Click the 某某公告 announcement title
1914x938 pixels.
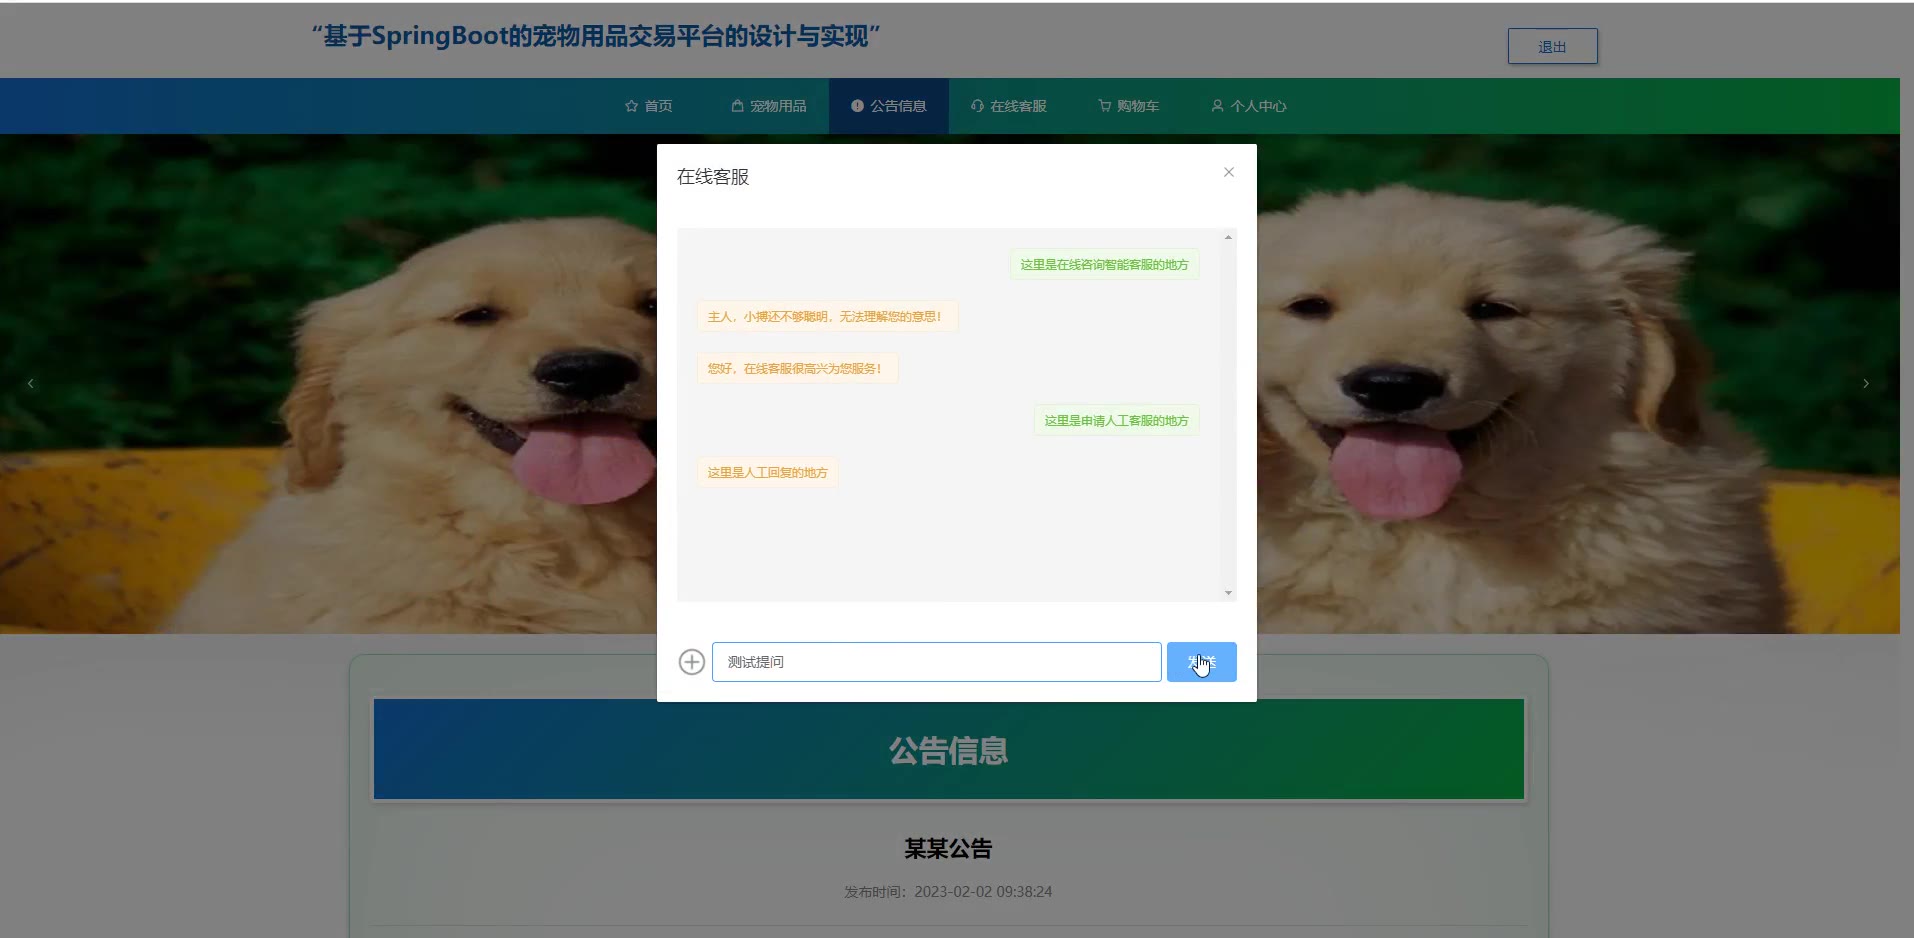948,849
